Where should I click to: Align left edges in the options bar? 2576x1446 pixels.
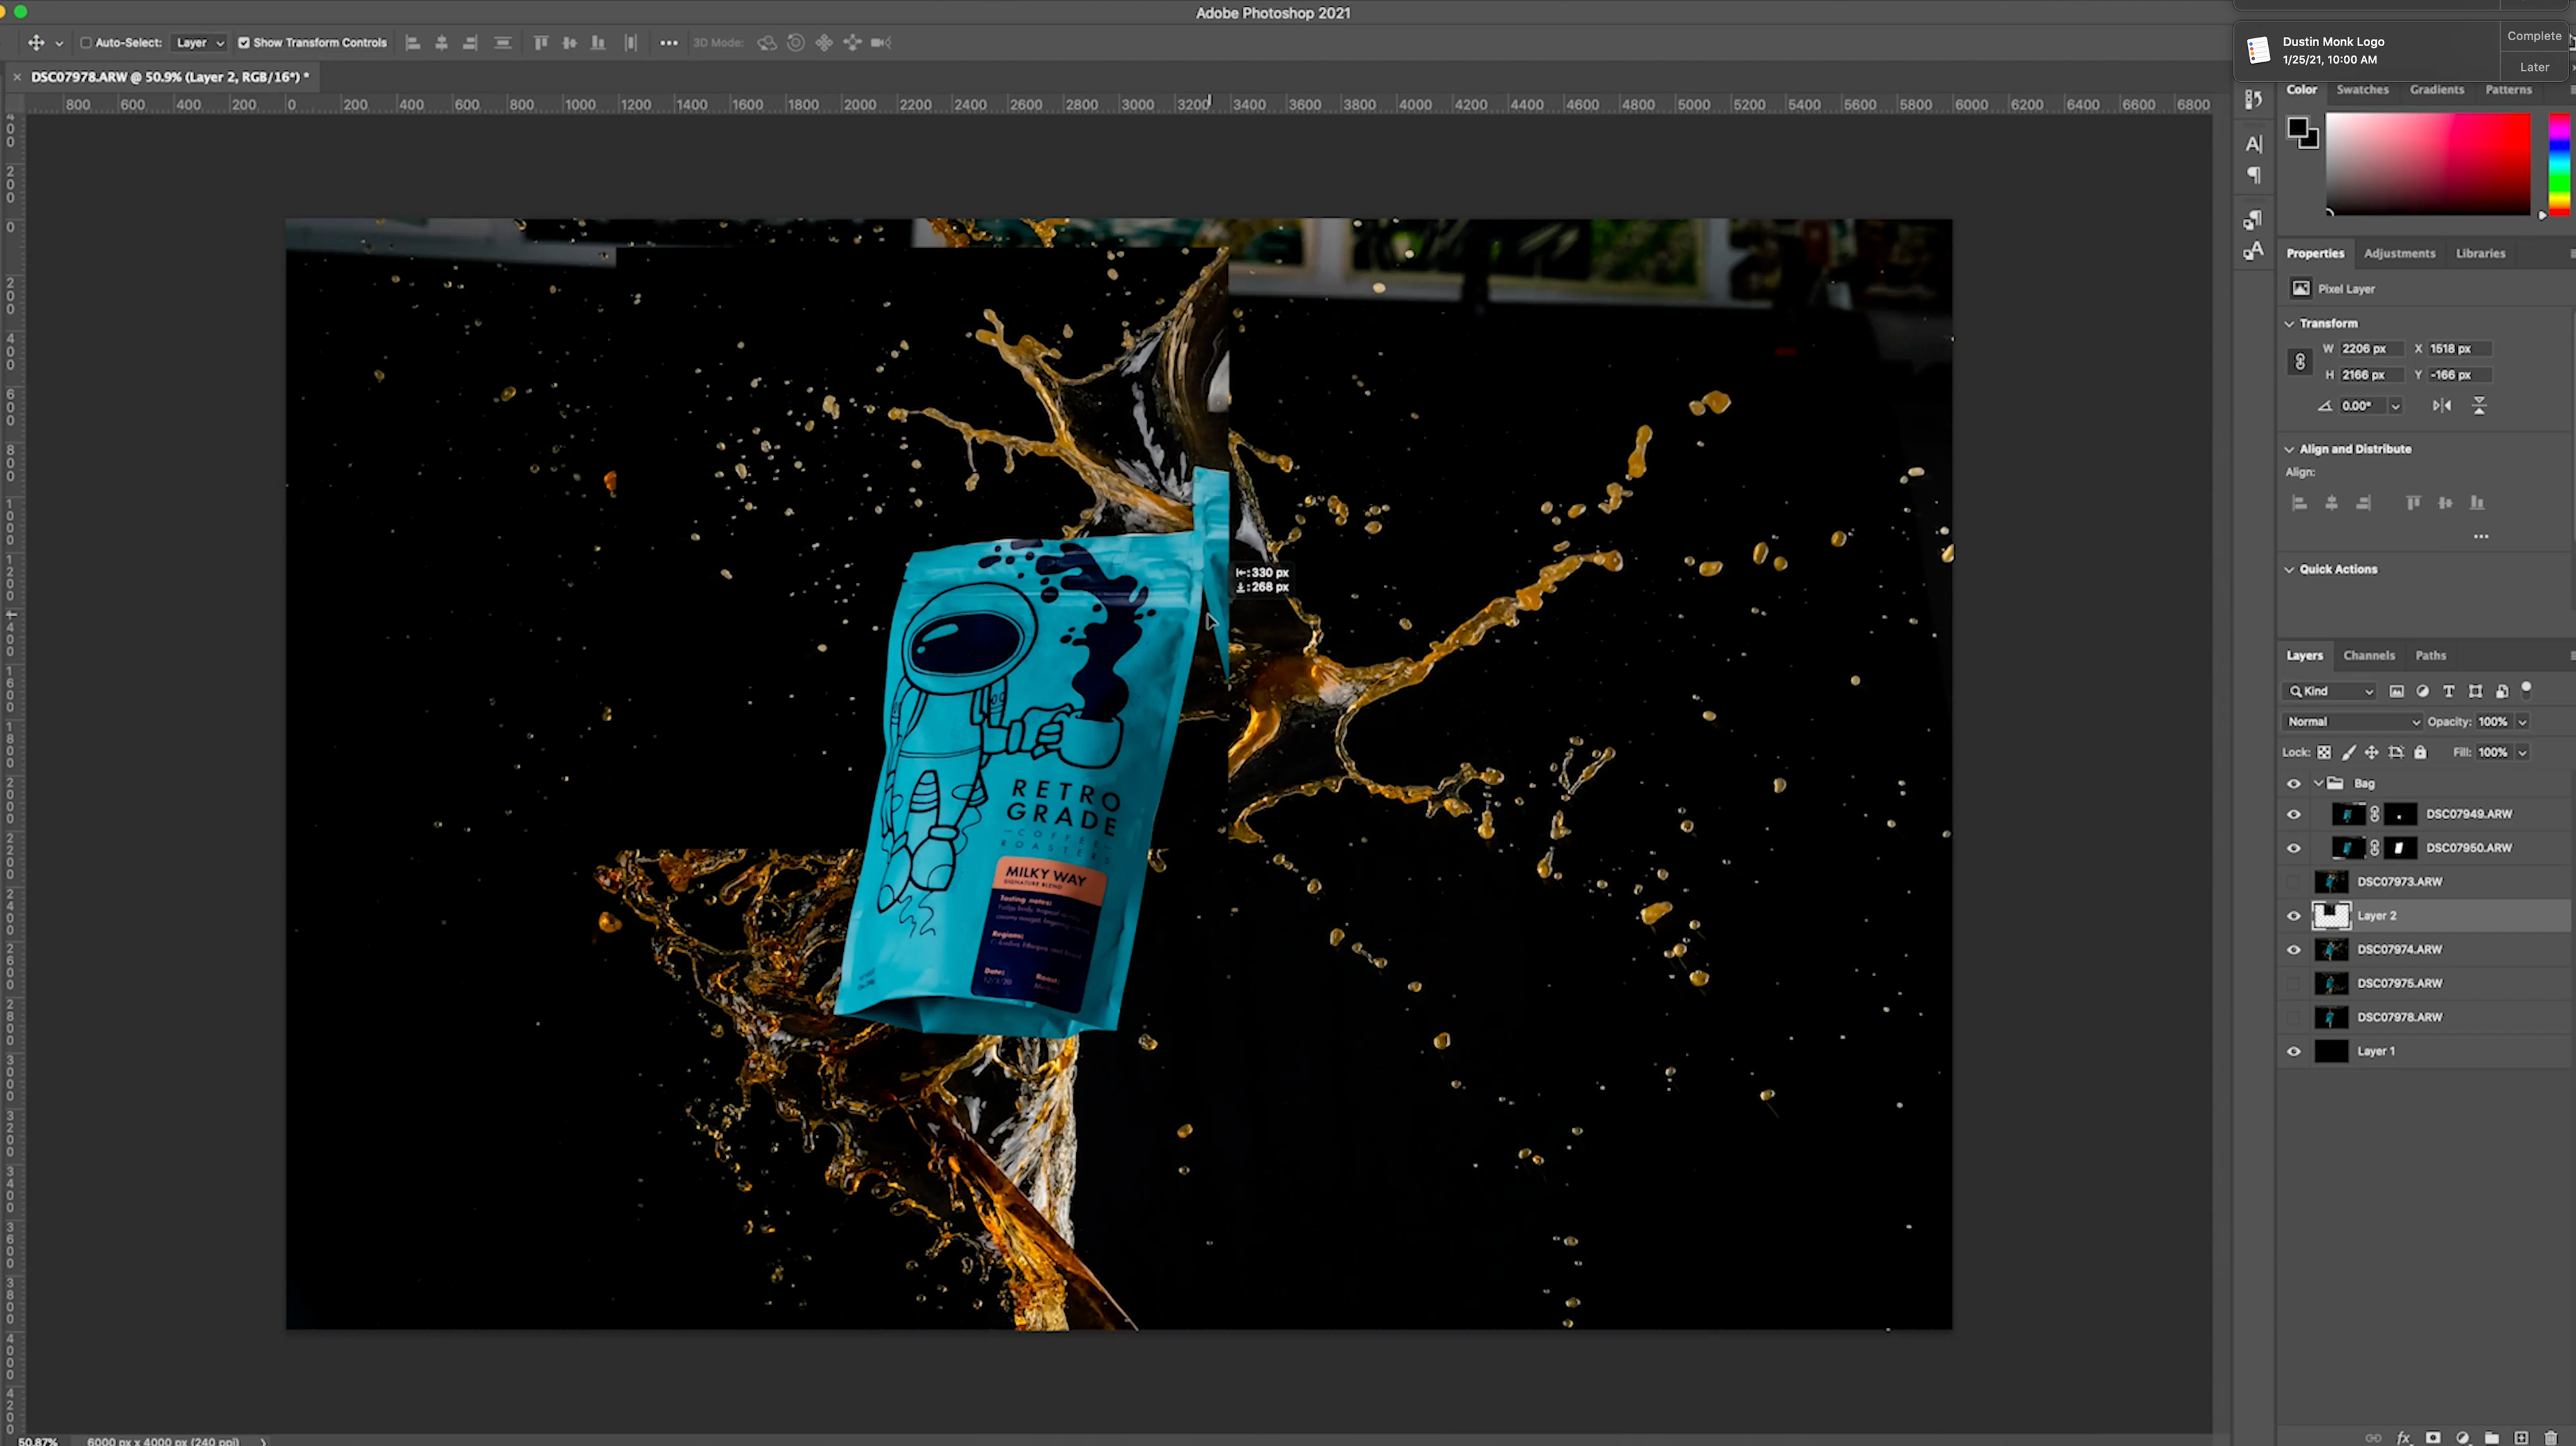pos(412,43)
